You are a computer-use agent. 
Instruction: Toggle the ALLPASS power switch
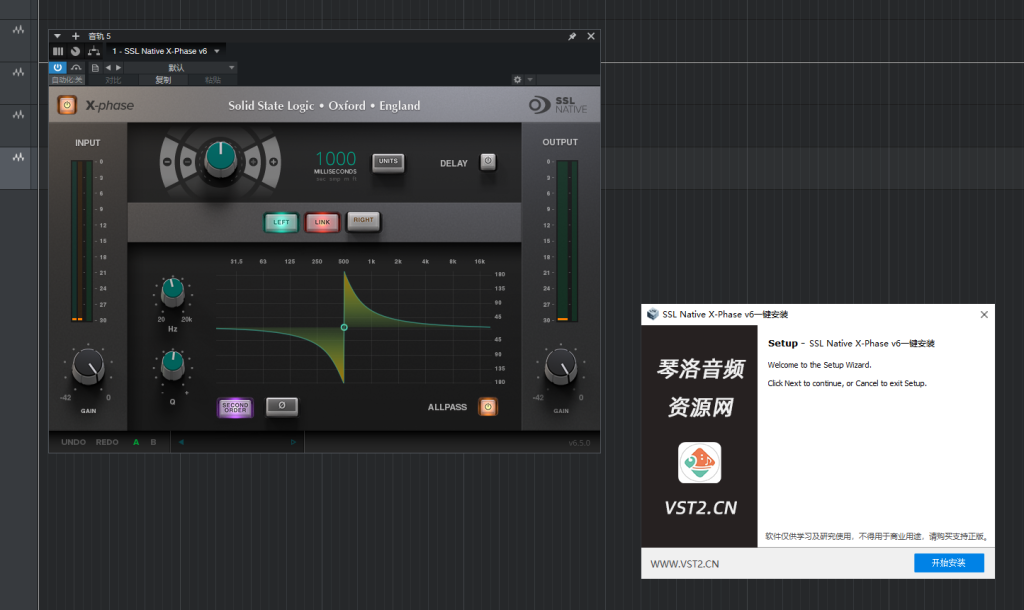[x=490, y=406]
